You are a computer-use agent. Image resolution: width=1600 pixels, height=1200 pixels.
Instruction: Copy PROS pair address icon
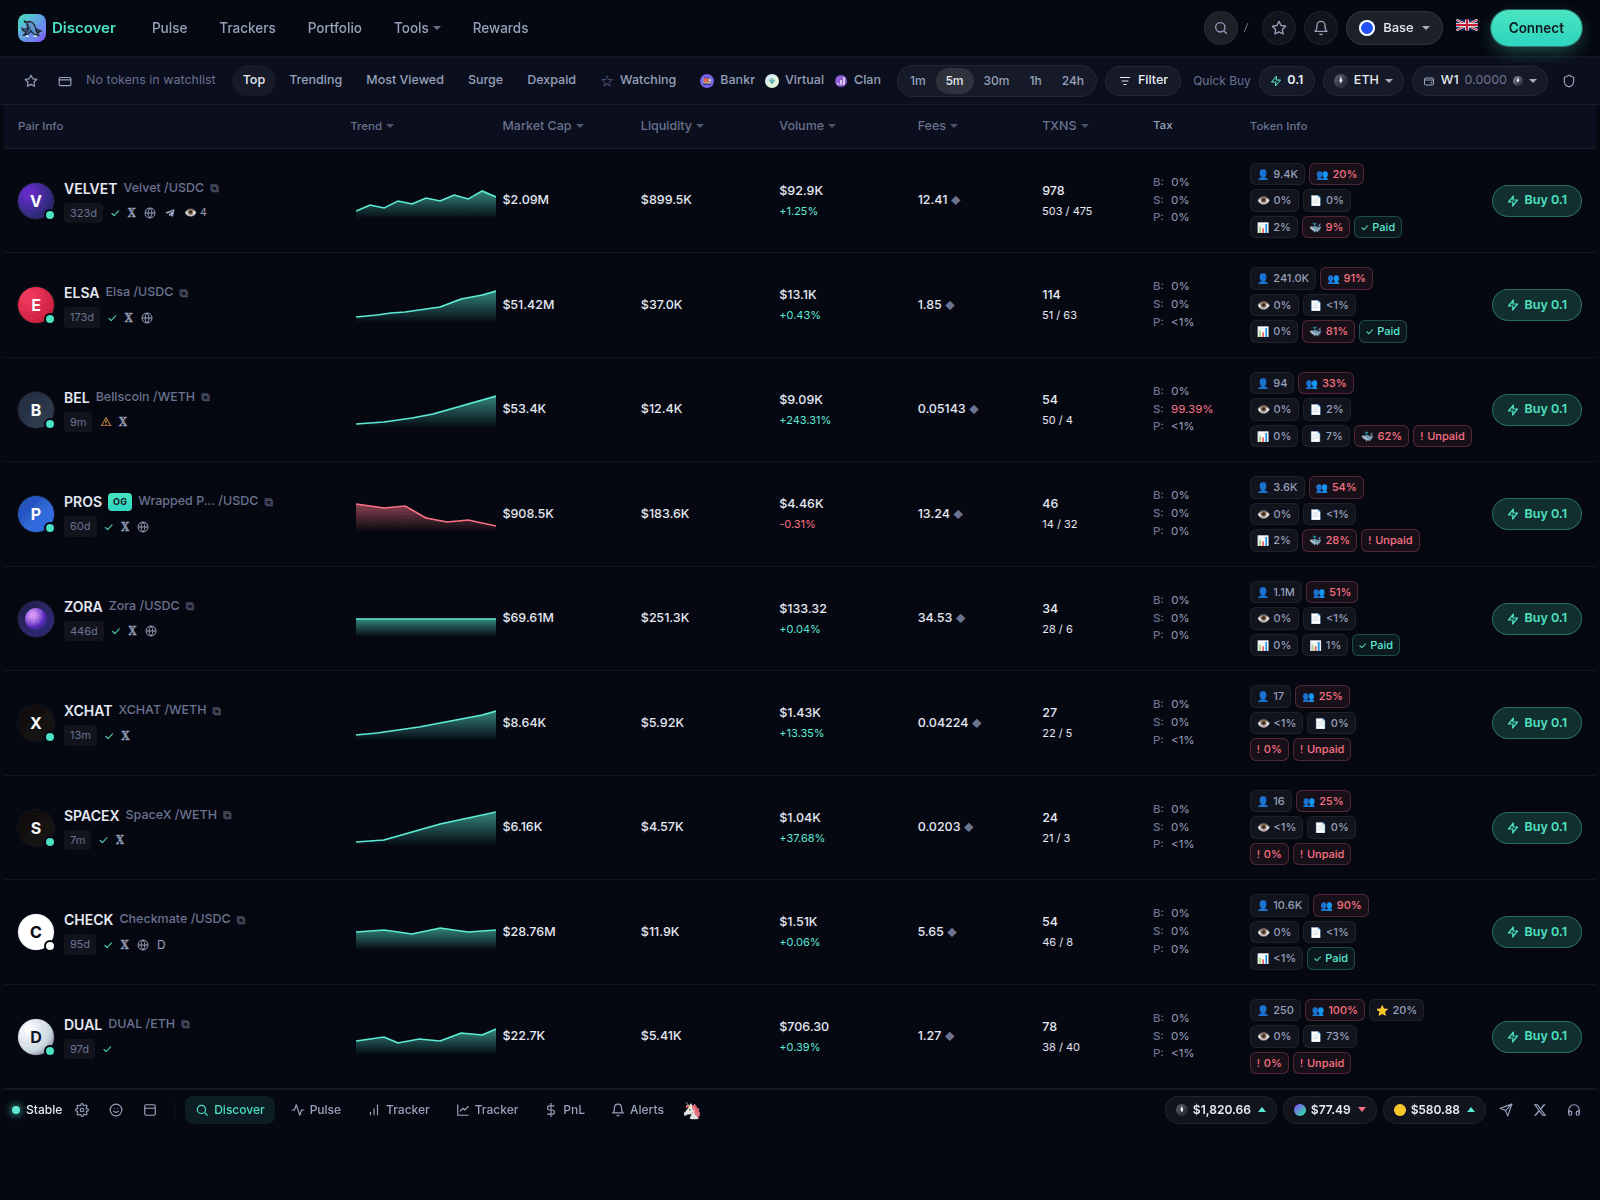(x=269, y=502)
